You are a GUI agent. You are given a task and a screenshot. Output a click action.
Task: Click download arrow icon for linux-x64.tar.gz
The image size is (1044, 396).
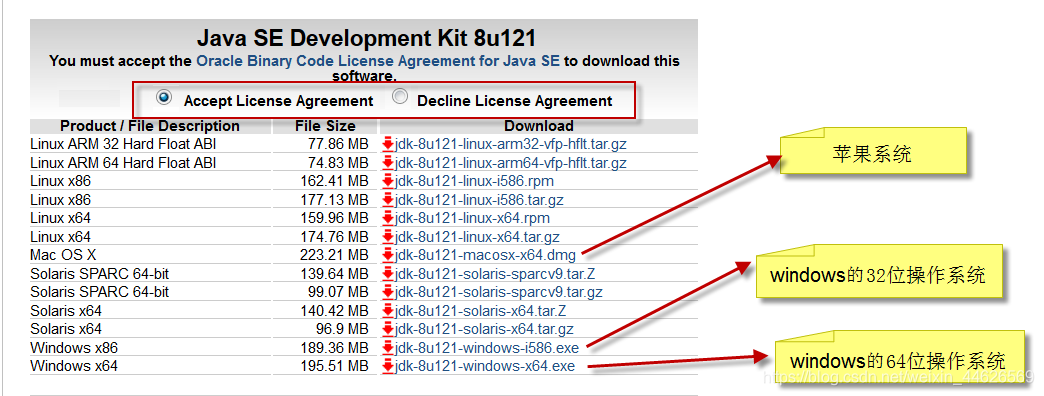pos(388,236)
